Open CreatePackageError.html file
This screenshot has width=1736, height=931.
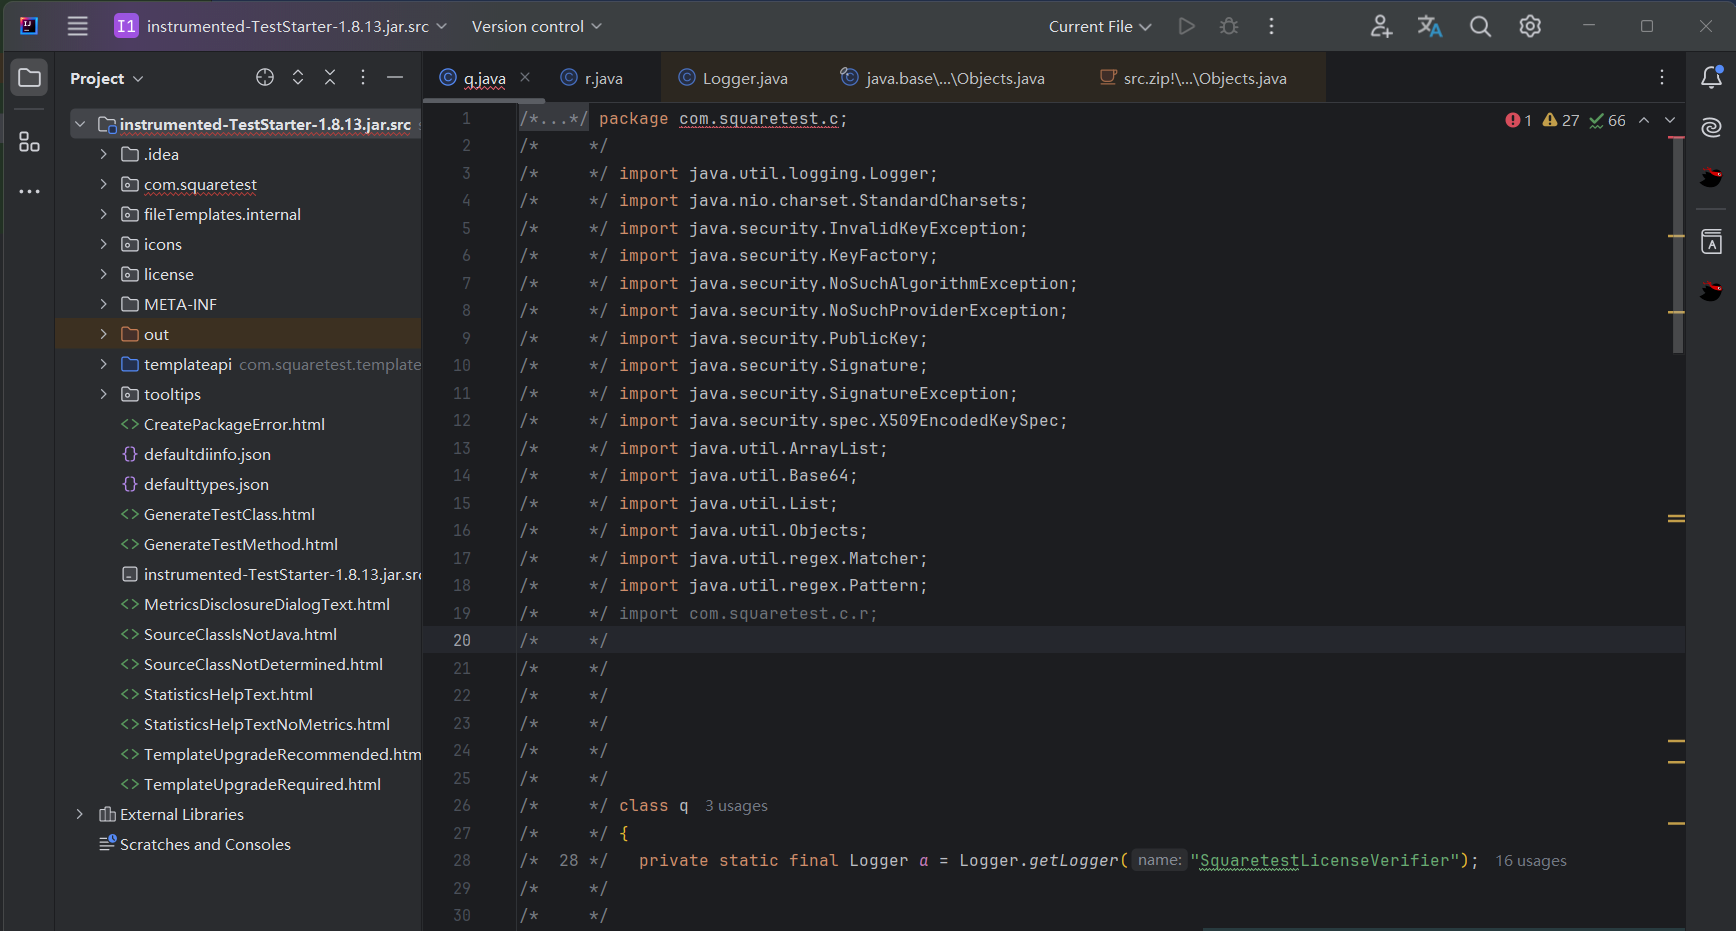(234, 424)
